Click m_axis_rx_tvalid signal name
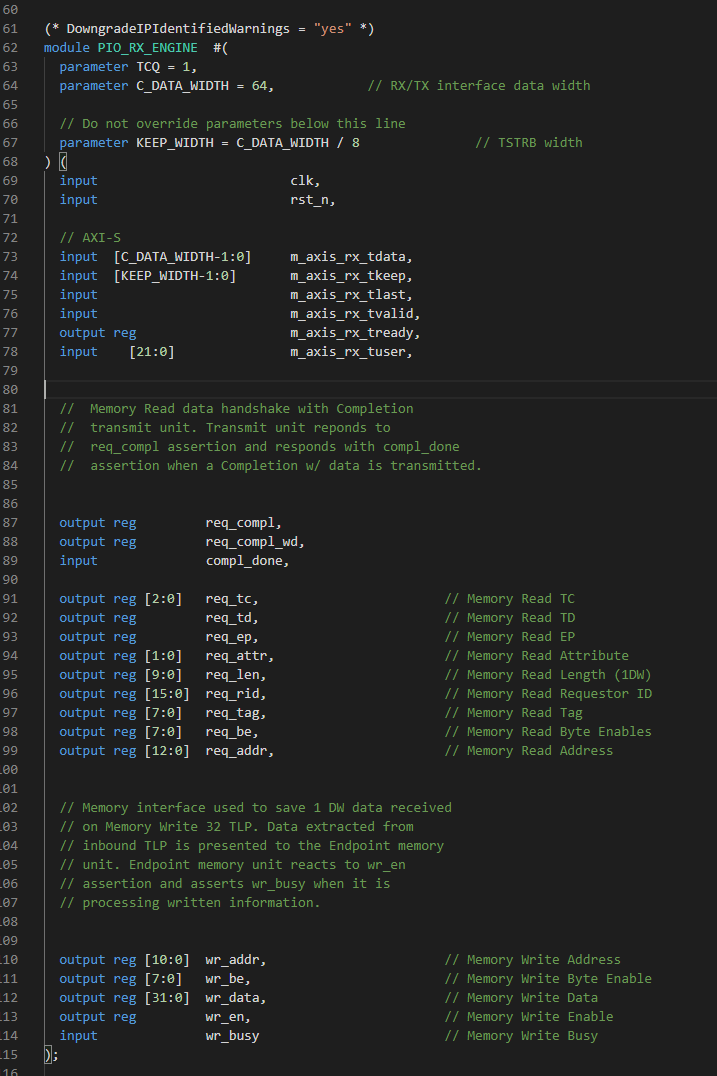The image size is (717, 1076). (352, 314)
